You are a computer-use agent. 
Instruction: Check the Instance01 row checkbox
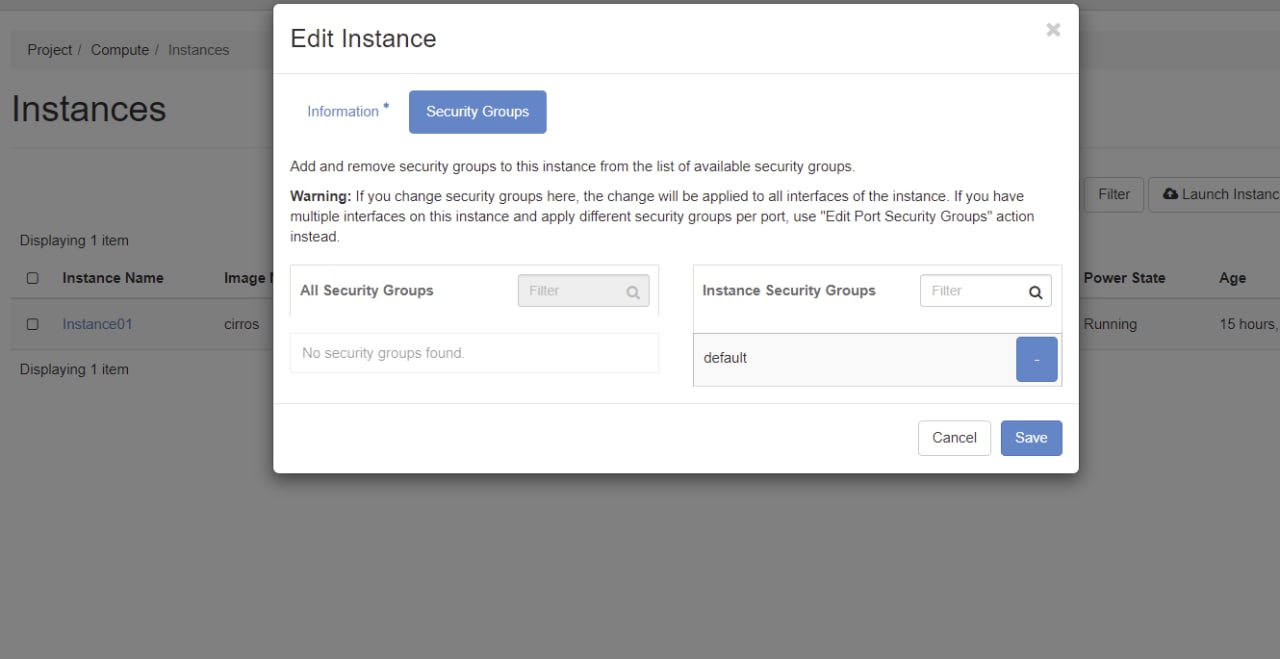pyautogui.click(x=33, y=324)
